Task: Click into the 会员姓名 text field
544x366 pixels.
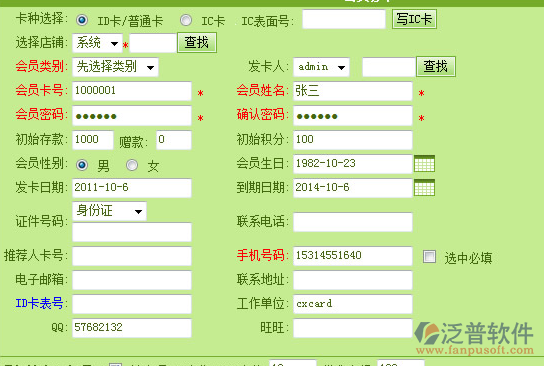Action: (353, 91)
